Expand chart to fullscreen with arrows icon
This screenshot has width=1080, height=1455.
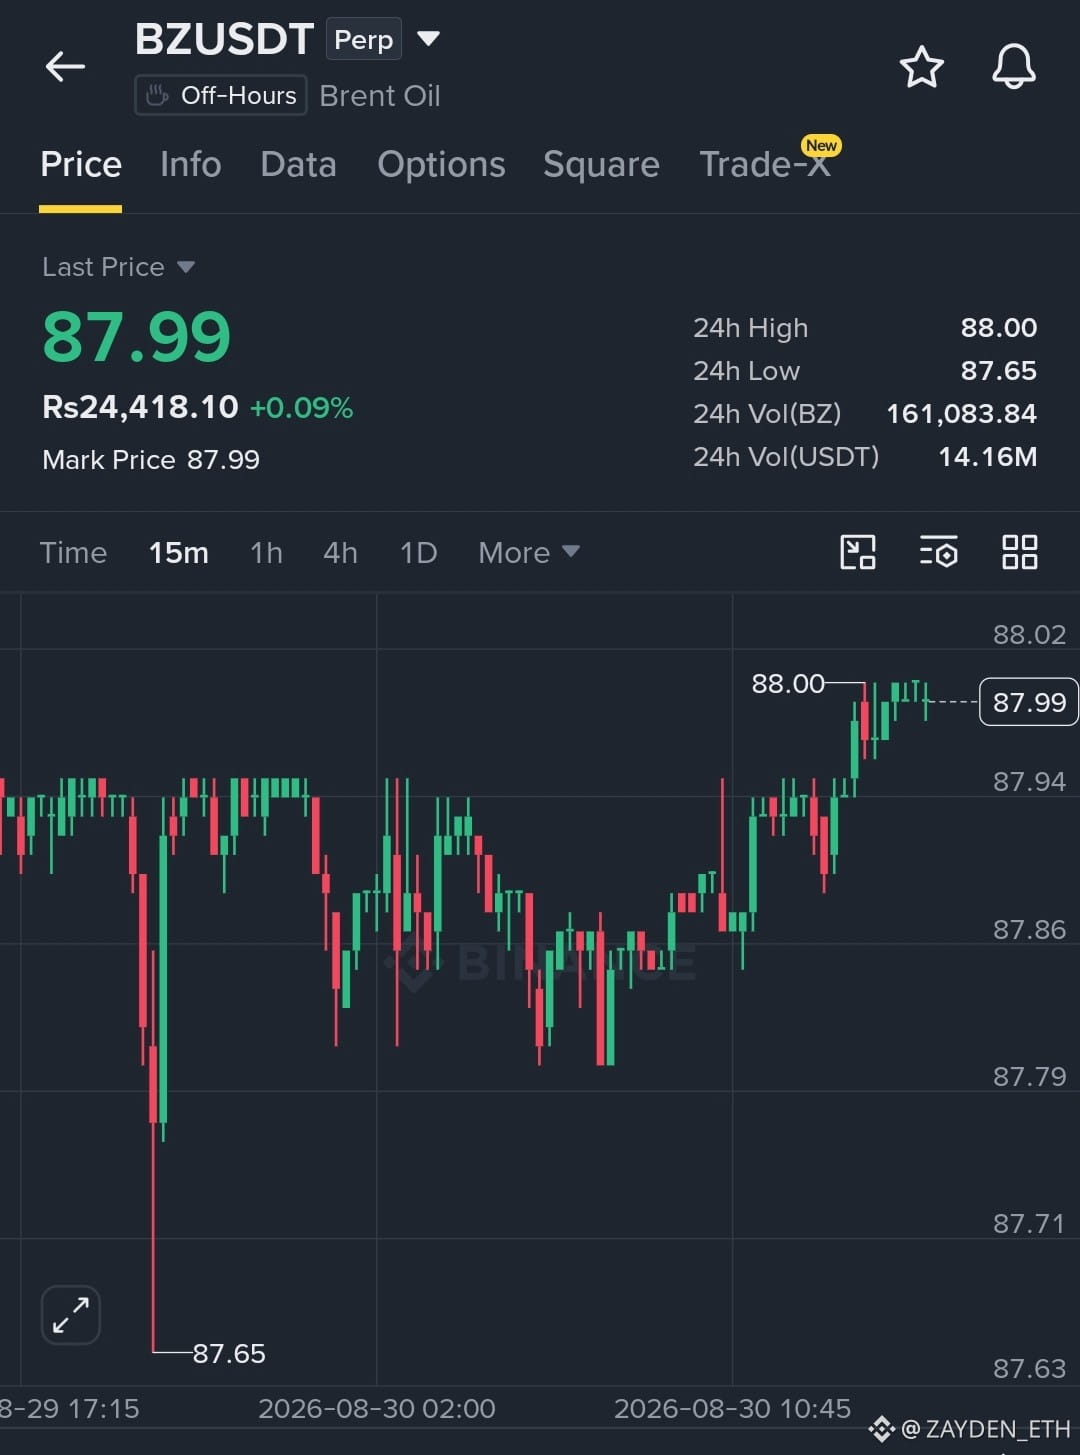71,1314
